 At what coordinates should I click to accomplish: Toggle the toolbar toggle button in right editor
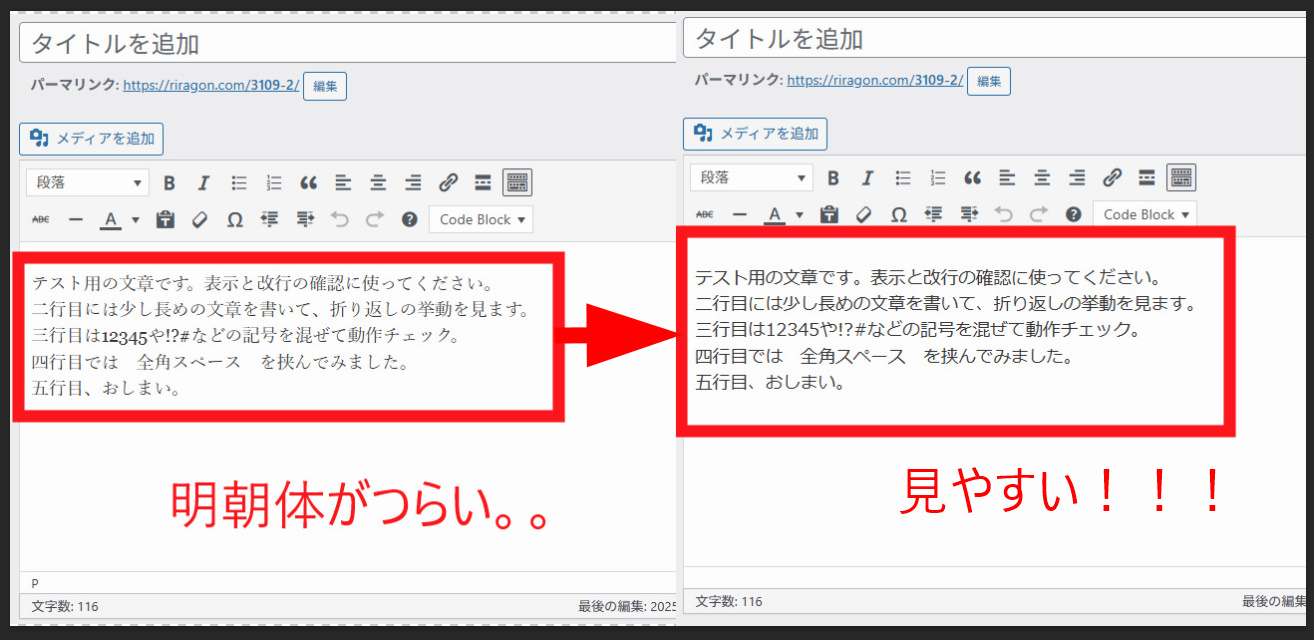1181,178
